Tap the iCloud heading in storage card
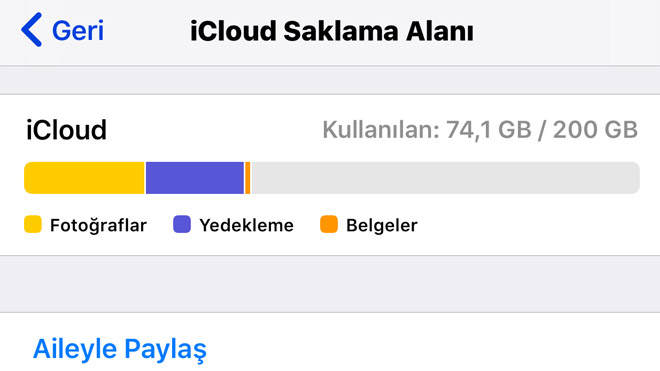This screenshot has height=371, width=660. [x=66, y=130]
